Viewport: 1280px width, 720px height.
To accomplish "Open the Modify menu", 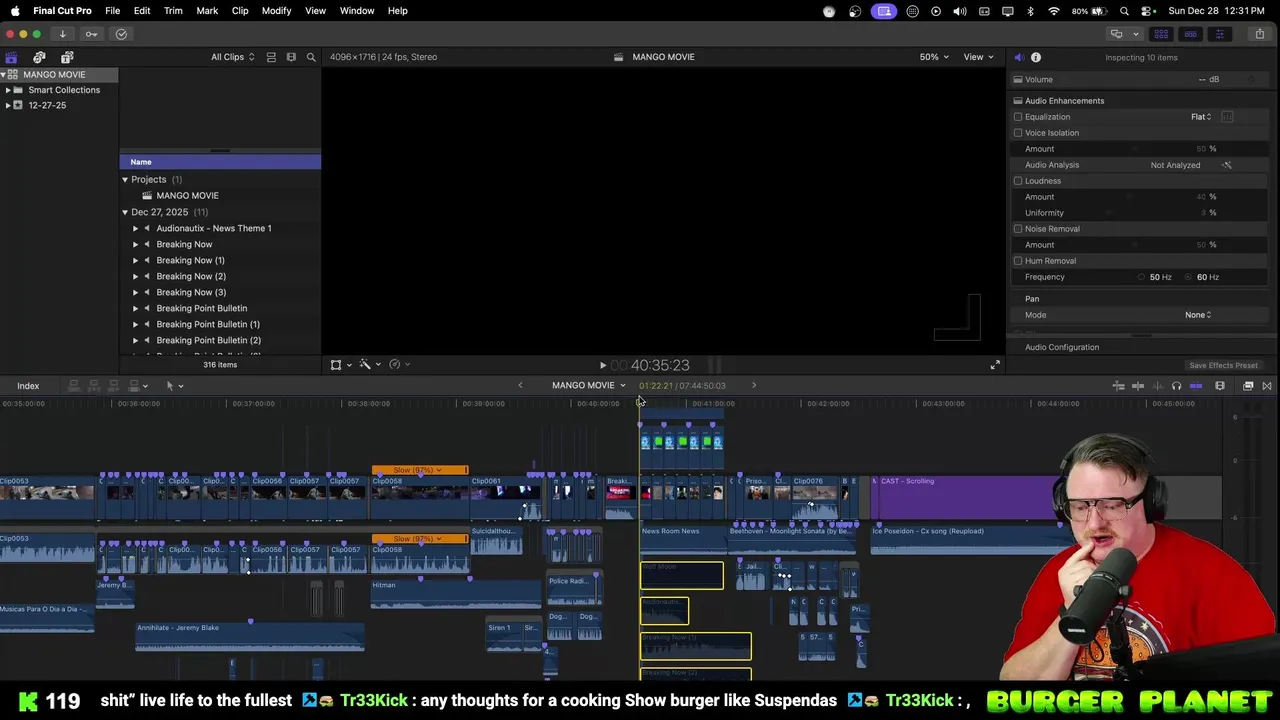I will click(x=276, y=11).
